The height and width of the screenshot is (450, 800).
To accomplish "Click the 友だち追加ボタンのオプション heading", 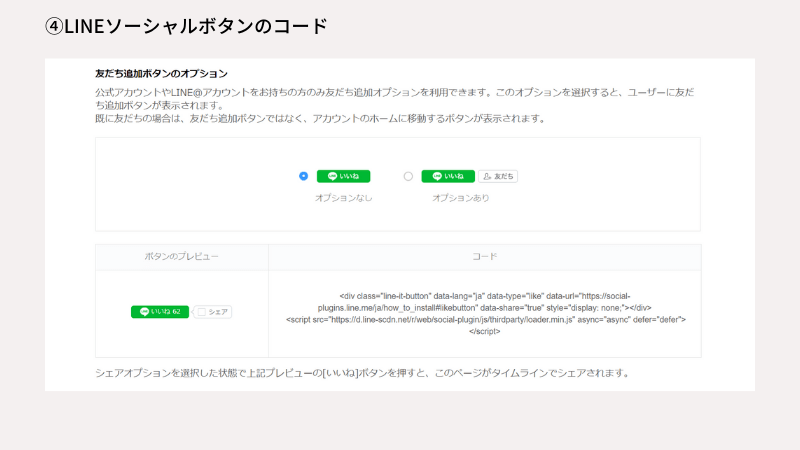I will click(161, 73).
